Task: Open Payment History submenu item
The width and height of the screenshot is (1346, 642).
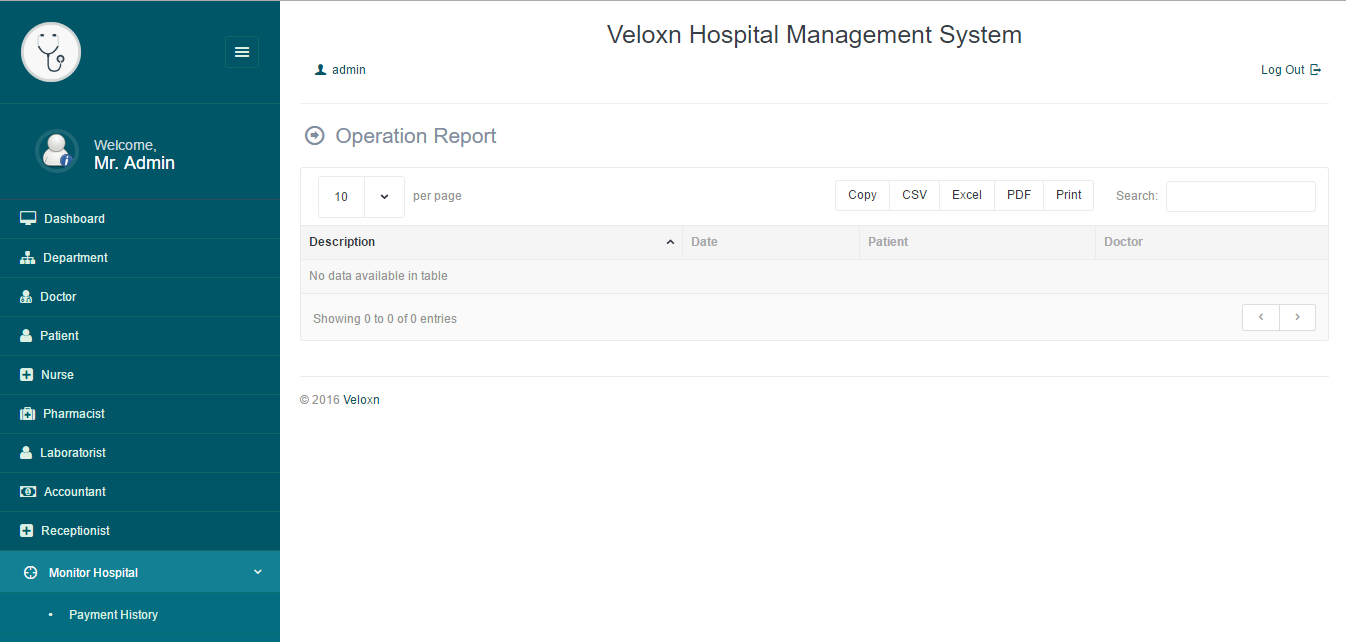Action: click(113, 615)
